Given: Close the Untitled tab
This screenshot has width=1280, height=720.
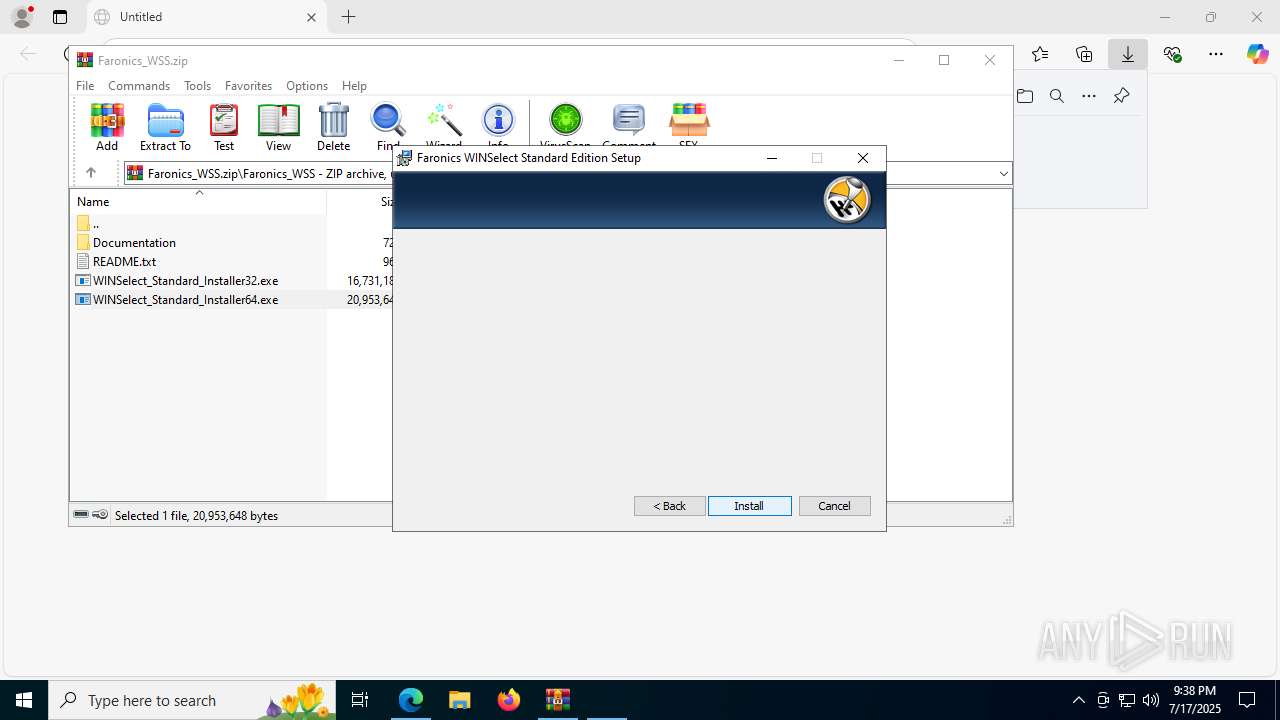Looking at the screenshot, I should [x=311, y=17].
